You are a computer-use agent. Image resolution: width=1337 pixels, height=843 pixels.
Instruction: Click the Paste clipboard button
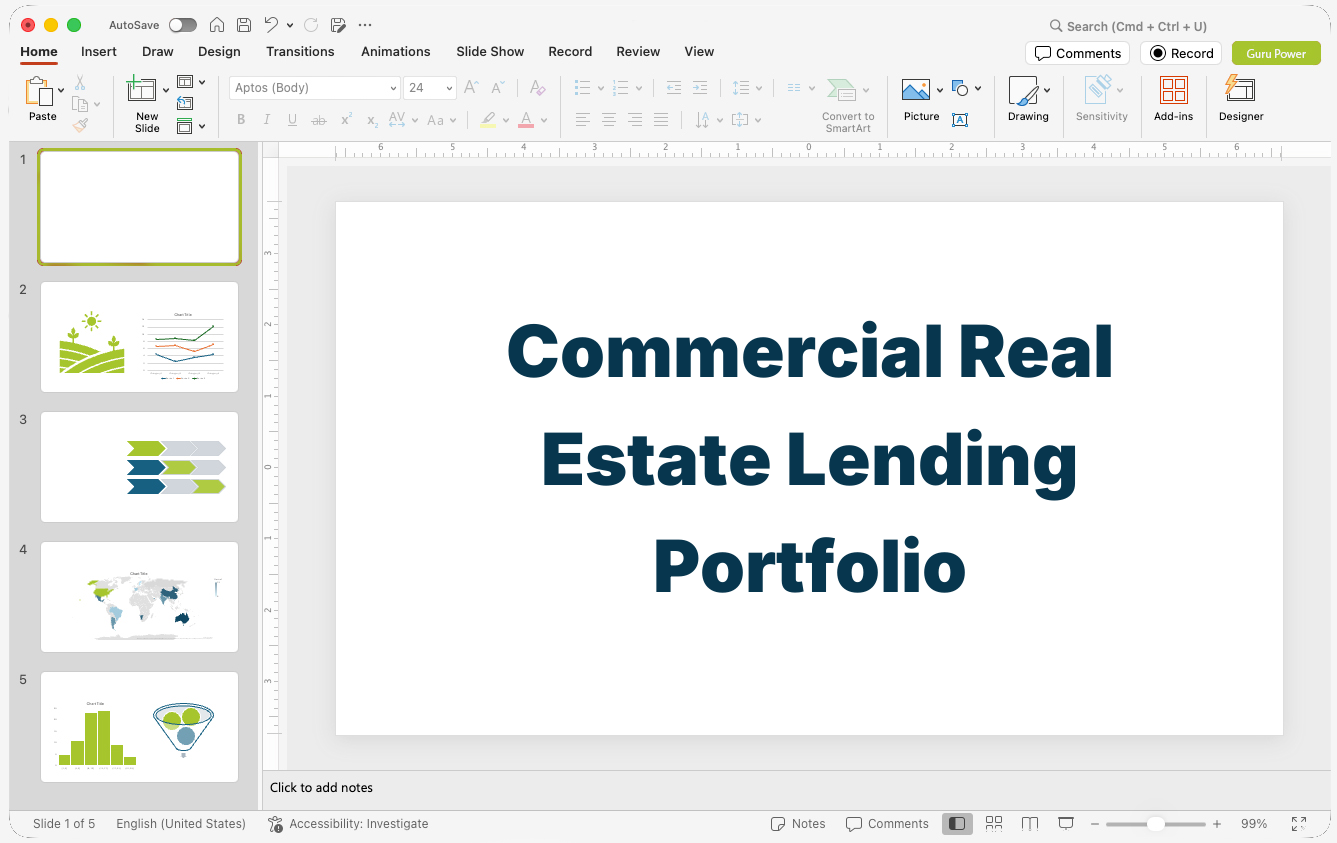41,98
